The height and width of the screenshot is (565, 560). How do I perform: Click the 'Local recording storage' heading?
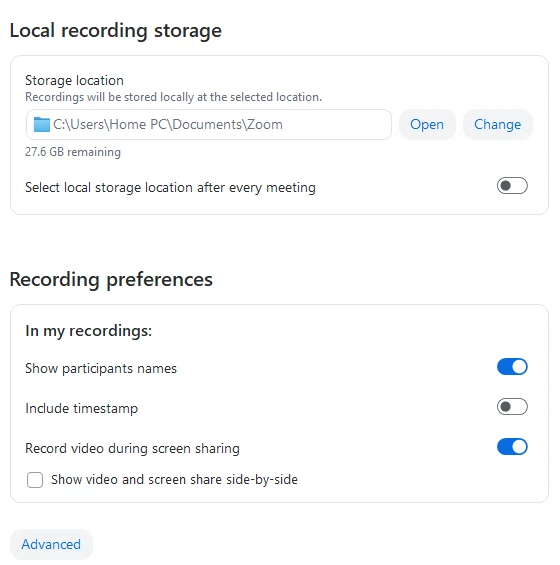tap(116, 31)
